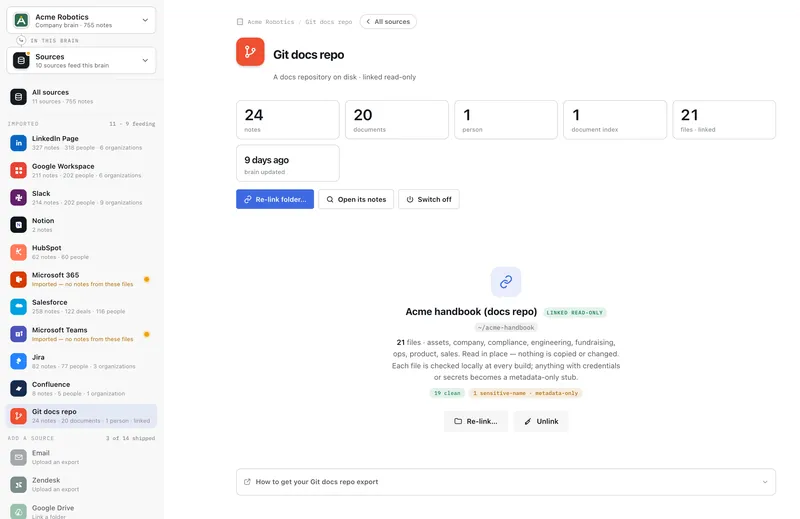Image resolution: width=800 pixels, height=519 pixels.
Task: Click the Microsoft 365 icon
Action: click(18, 279)
